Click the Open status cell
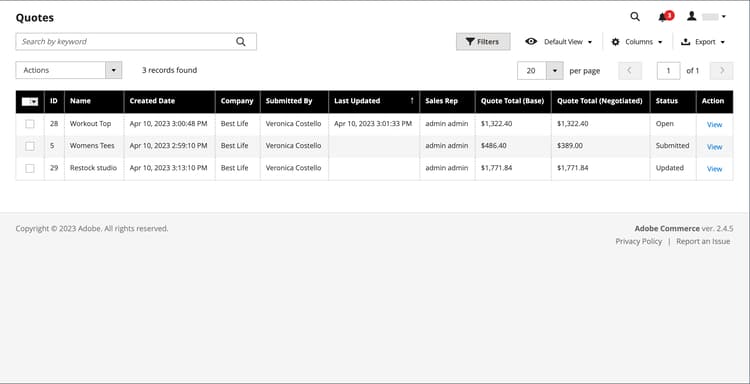The image size is (750, 384). pos(673,124)
